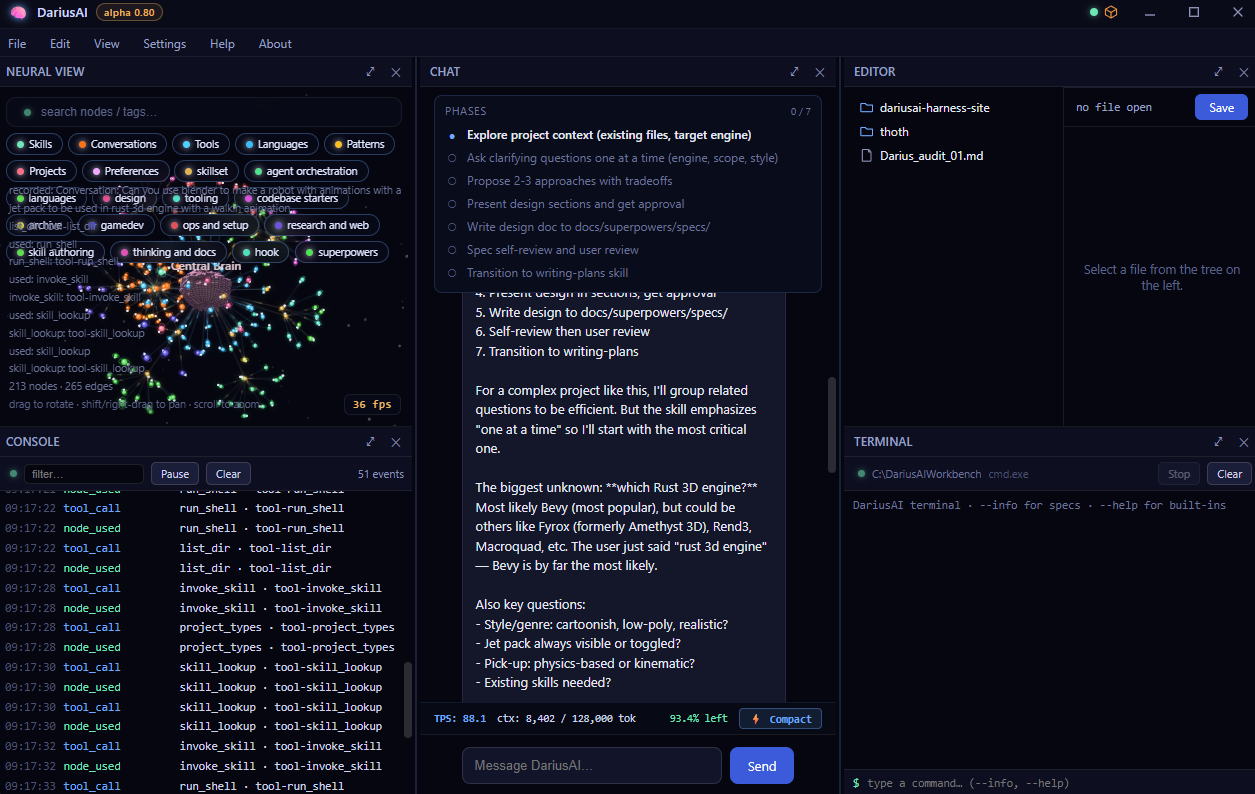The image size is (1255, 794).
Task: Toggle the codebase starters tag
Action: point(291,198)
